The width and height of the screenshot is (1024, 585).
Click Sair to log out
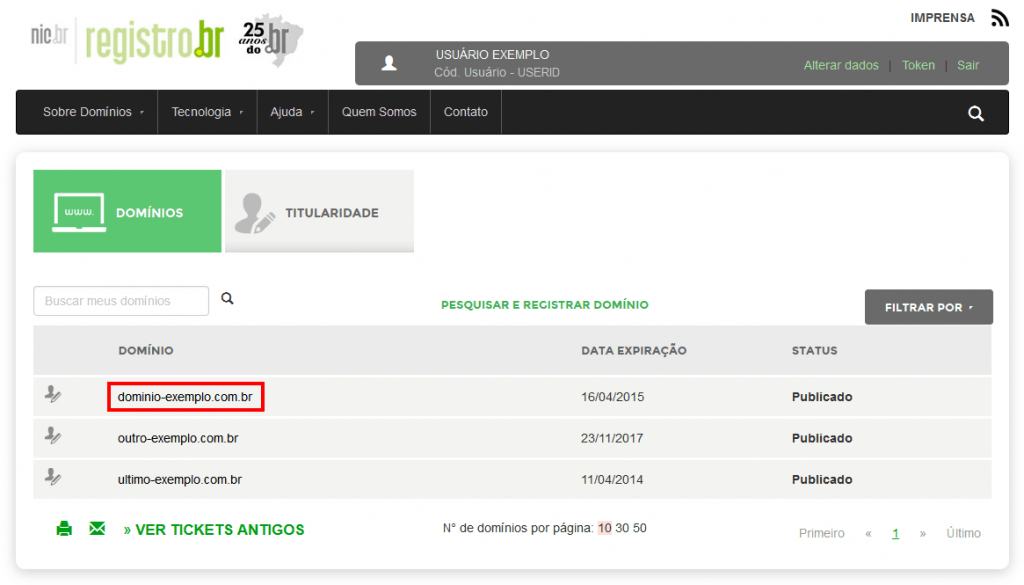968,65
